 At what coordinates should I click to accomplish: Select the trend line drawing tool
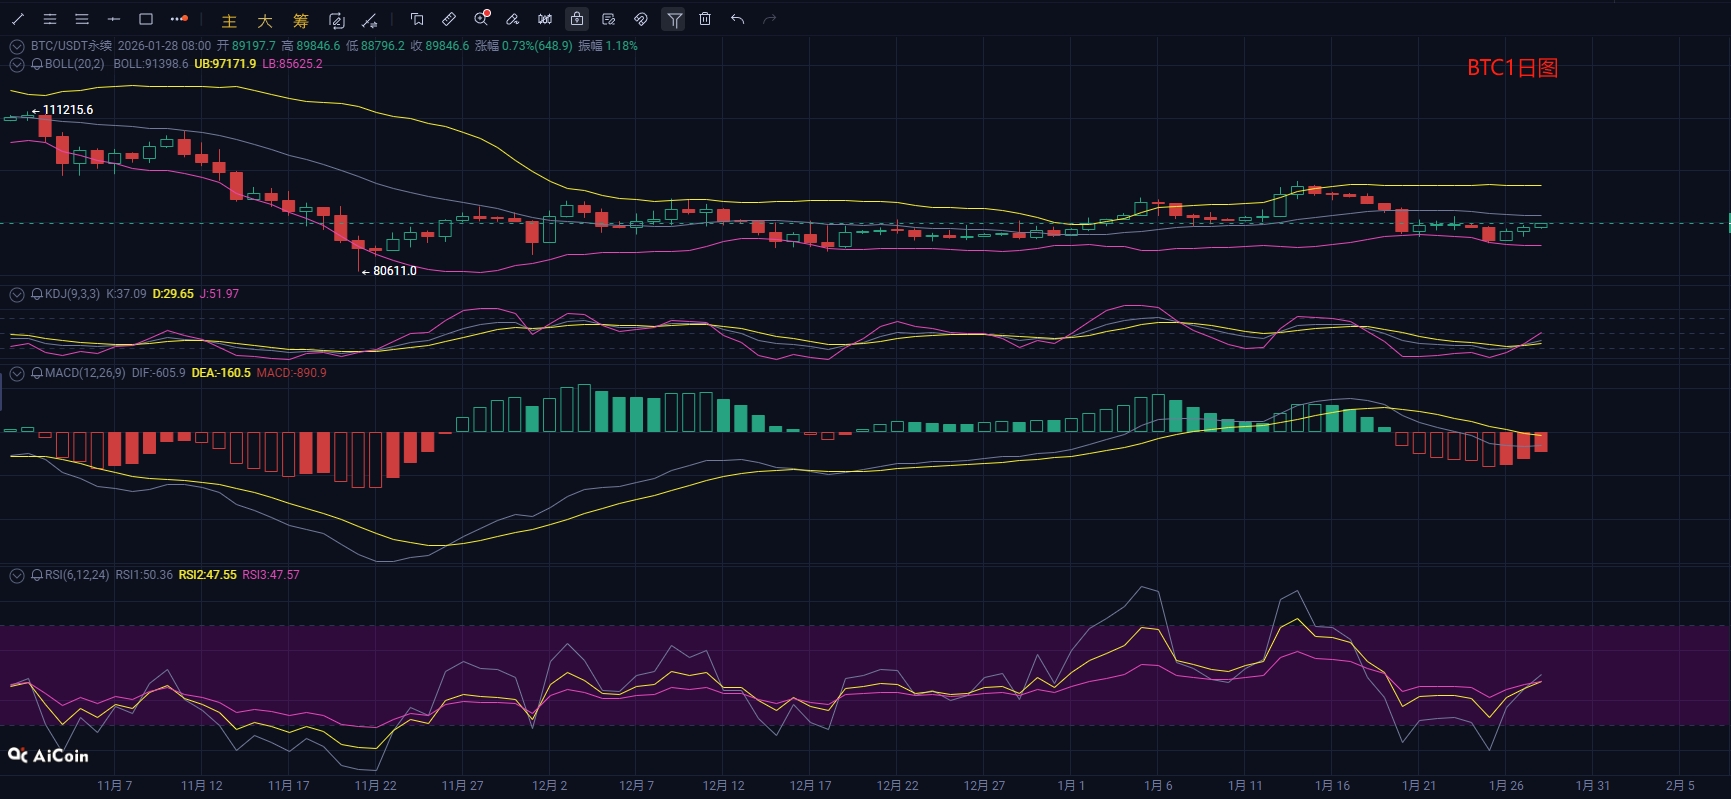click(x=18, y=19)
